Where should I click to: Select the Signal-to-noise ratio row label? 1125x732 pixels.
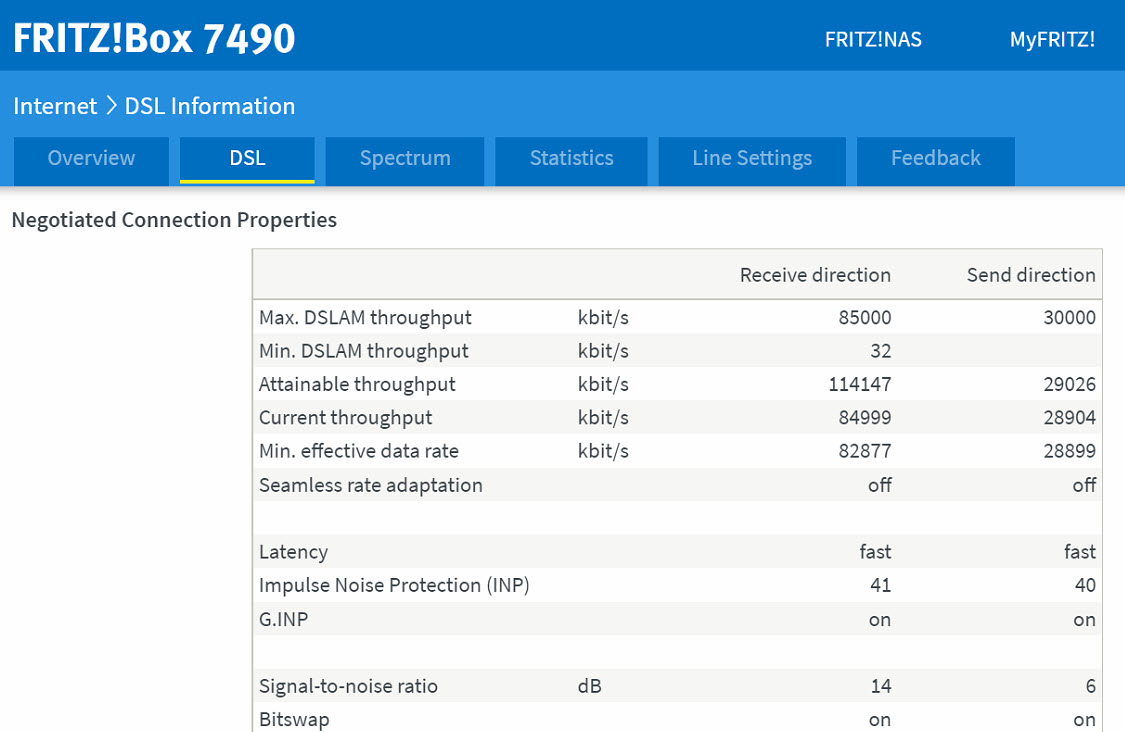coord(348,686)
